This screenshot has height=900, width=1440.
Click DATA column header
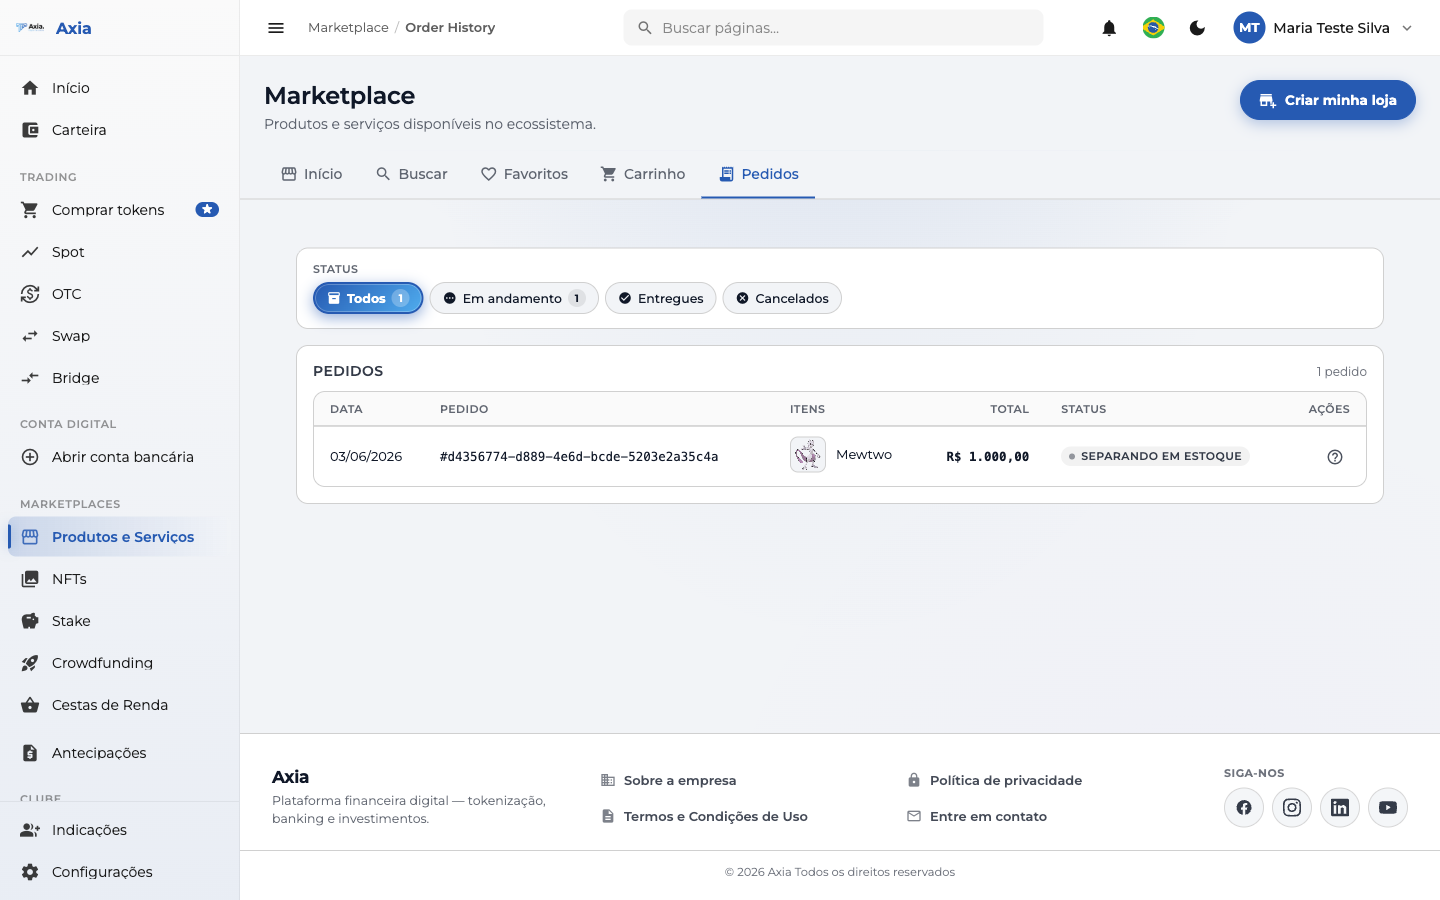point(346,409)
